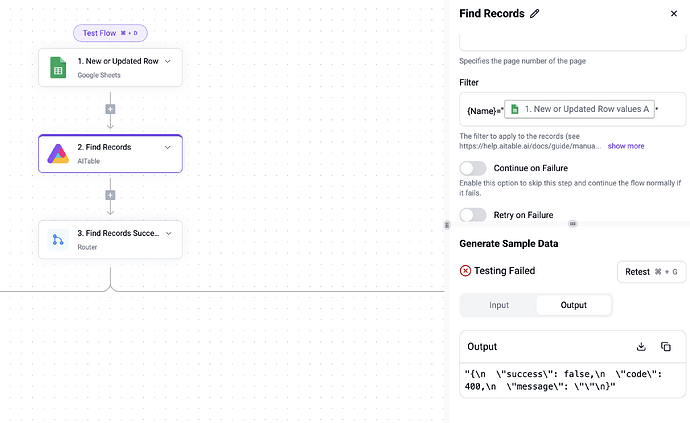
Task: Download the output using the download icon
Action: coord(641,347)
